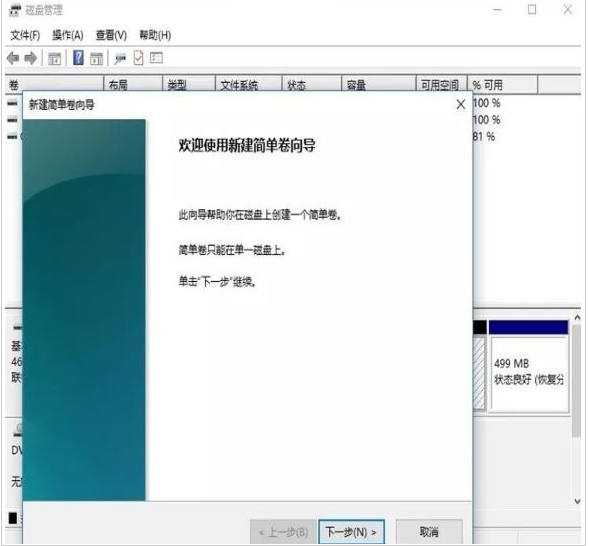Screen dimensions: 589x546
Task: Open the 查看(V) menu
Action: (x=111, y=35)
